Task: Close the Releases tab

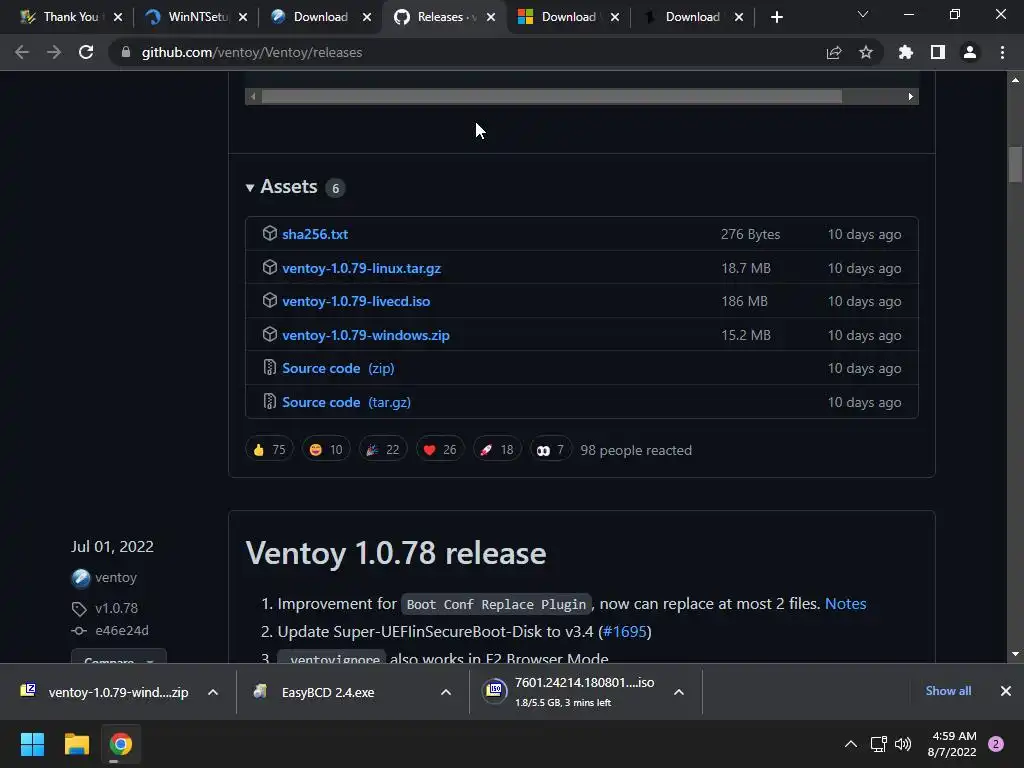Action: [491, 17]
